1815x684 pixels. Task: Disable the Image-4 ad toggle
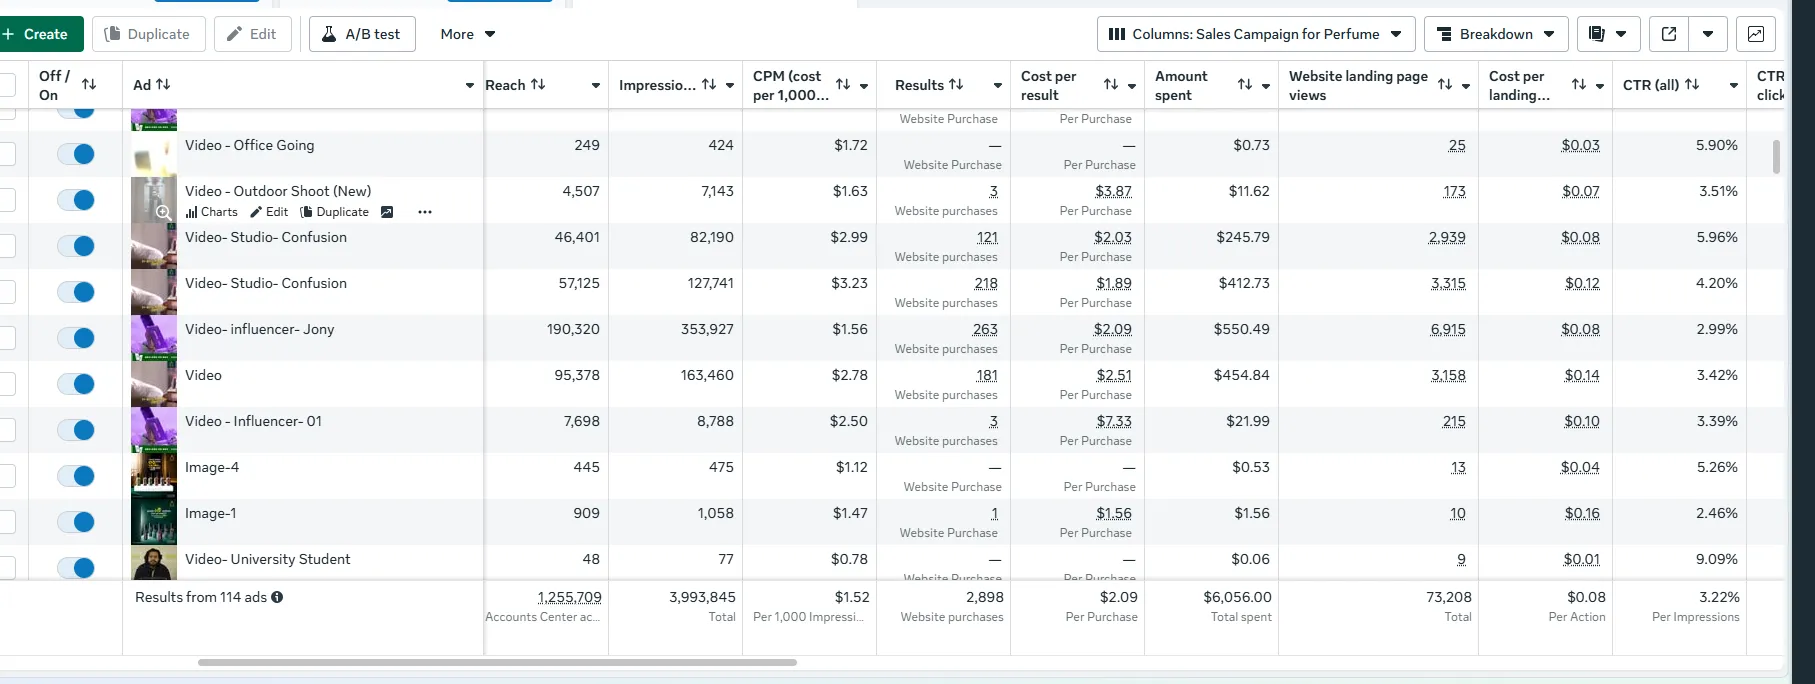click(76, 476)
